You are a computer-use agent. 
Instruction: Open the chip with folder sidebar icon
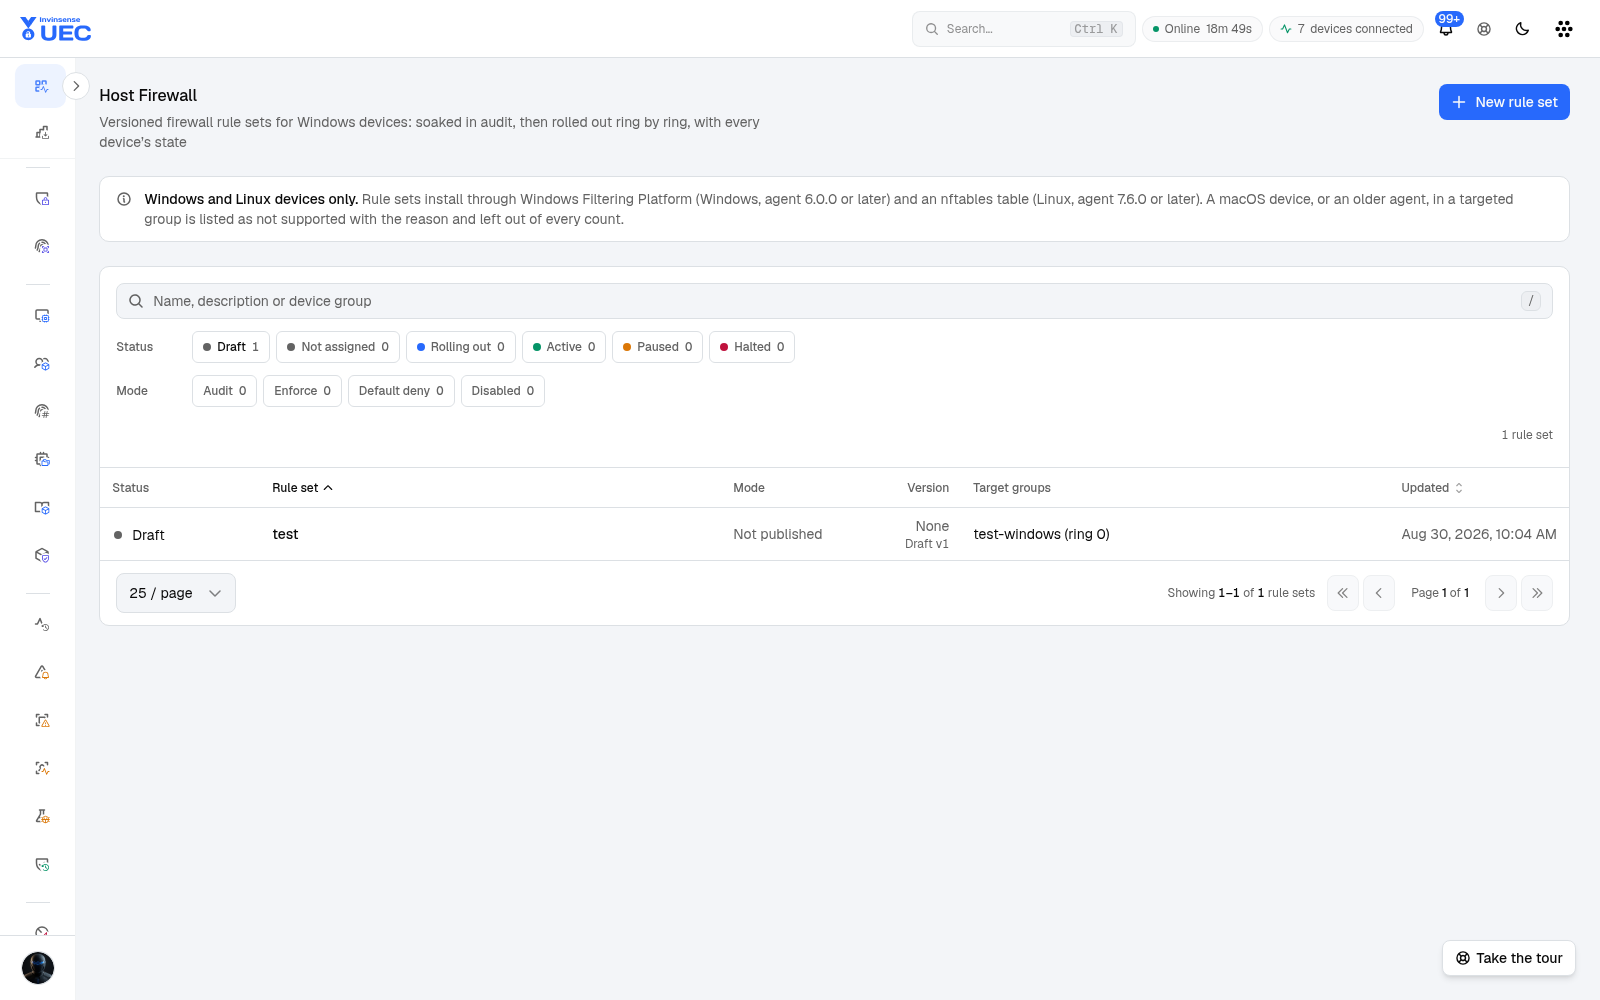pyautogui.click(x=41, y=459)
